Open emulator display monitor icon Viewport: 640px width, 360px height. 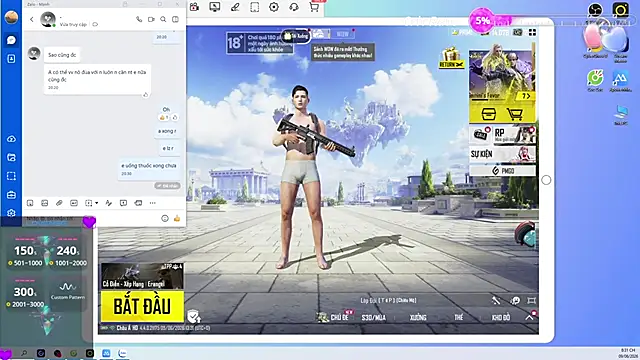214,7
